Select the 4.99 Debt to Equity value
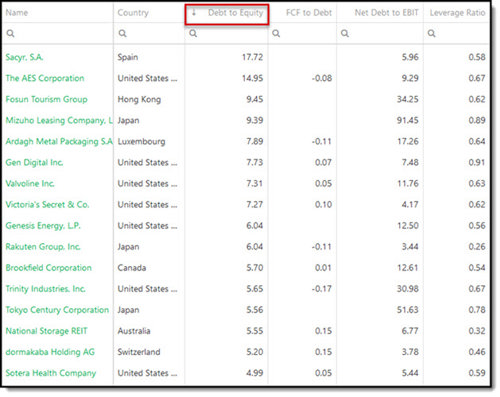Viewport: 500px width, 397px height. click(255, 373)
